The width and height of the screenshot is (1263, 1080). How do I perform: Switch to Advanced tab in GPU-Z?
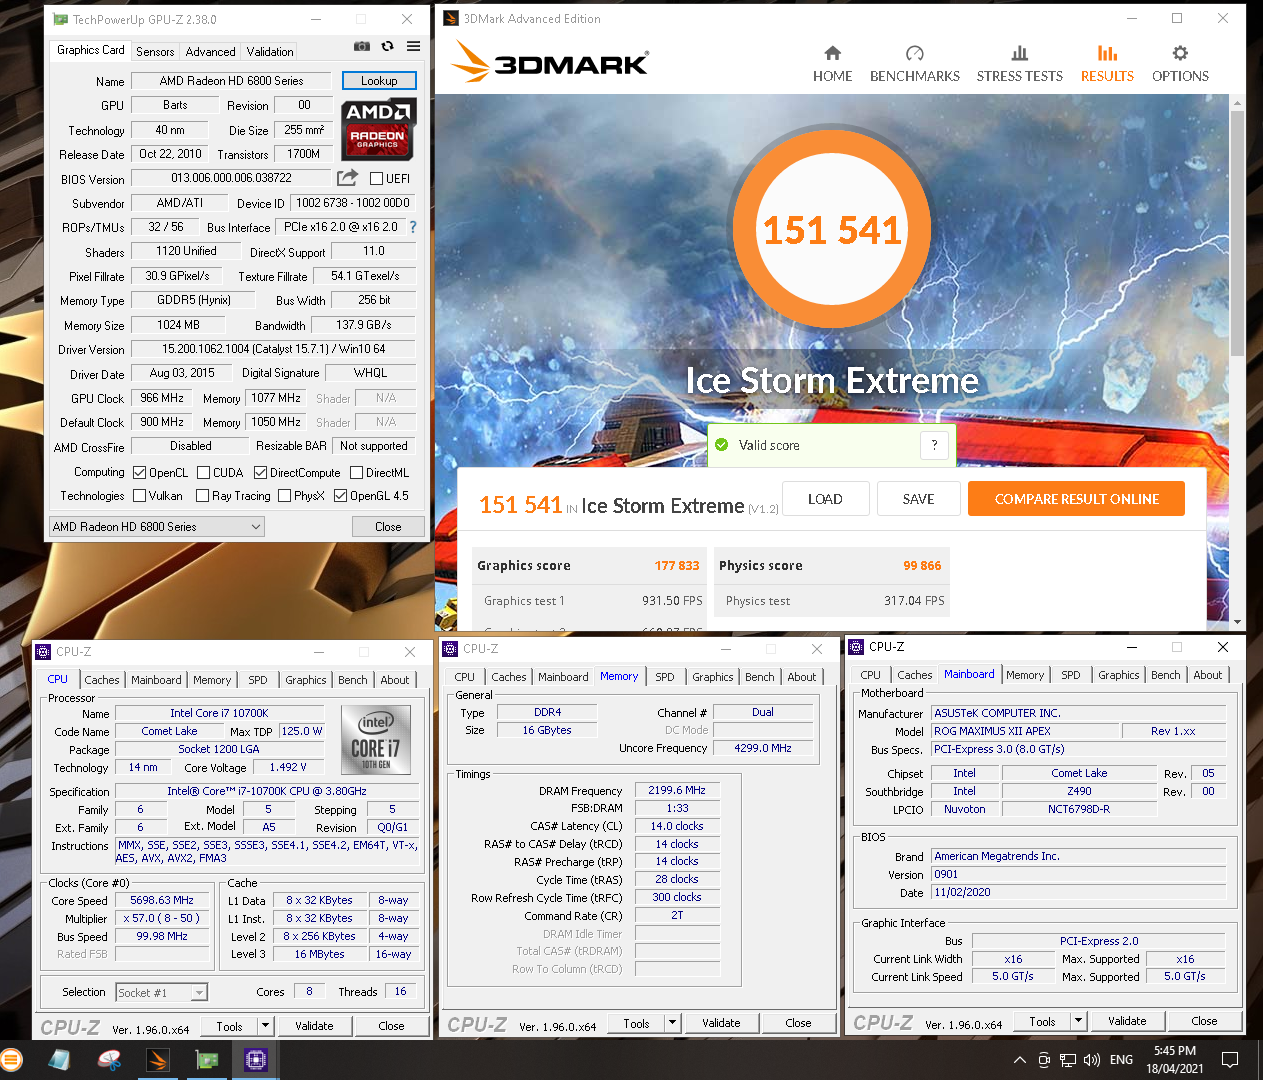coord(211,52)
